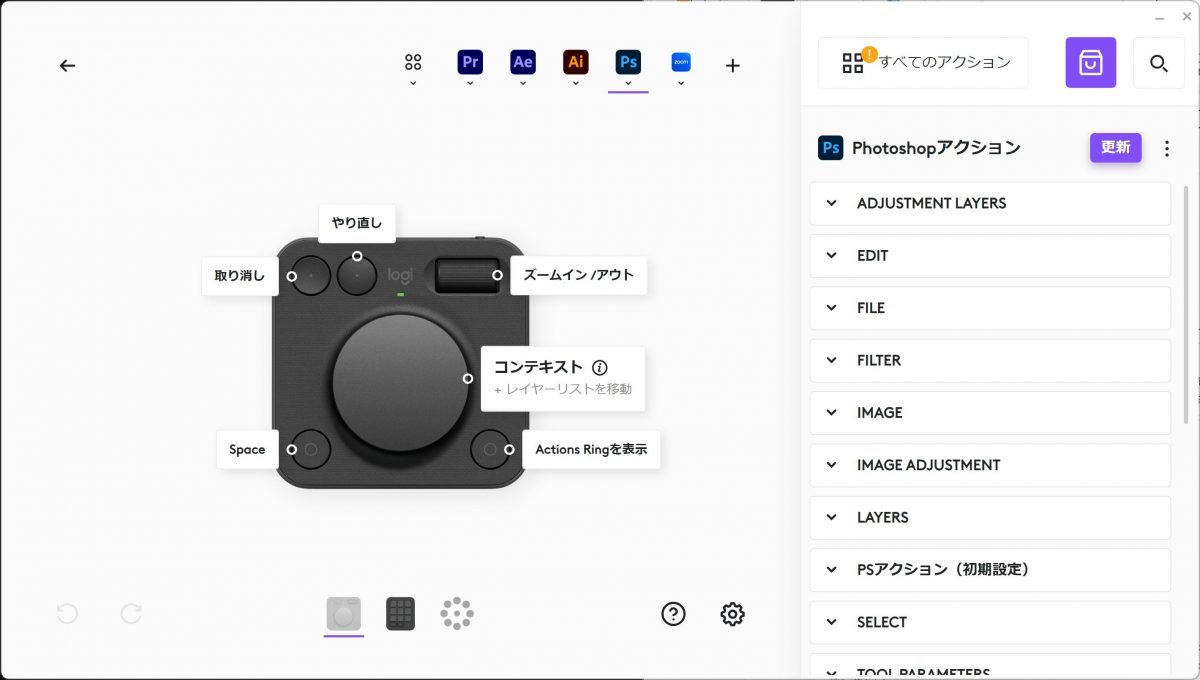Select the Premiere Pro profile icon
The width and height of the screenshot is (1200, 680).
click(470, 62)
